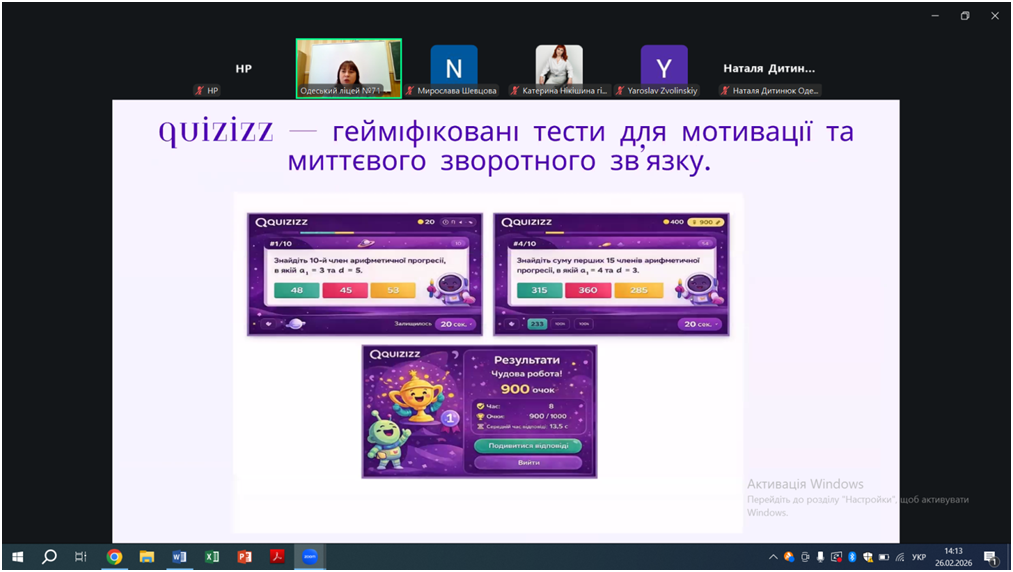Select Yaroslav Zvolinskiy participant tile
The width and height of the screenshot is (1013, 572).
(664, 68)
